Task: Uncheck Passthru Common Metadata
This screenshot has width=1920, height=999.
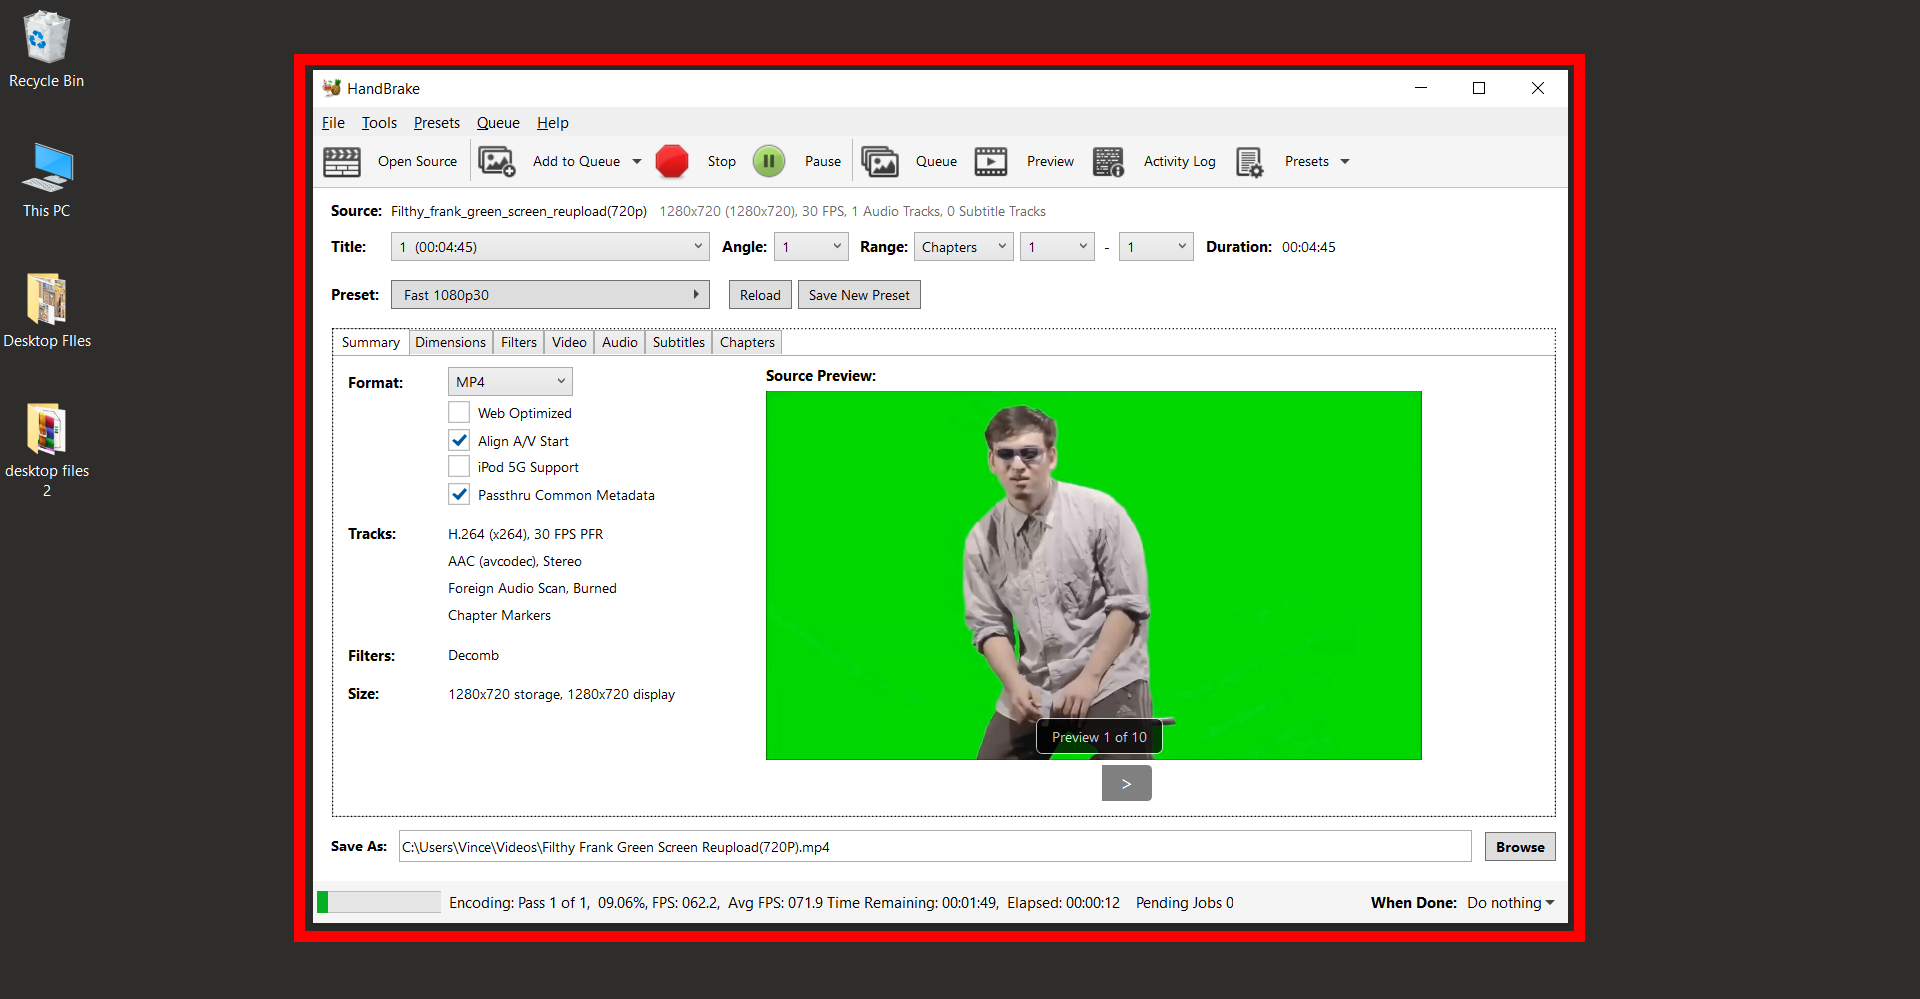Action: pyautogui.click(x=459, y=494)
